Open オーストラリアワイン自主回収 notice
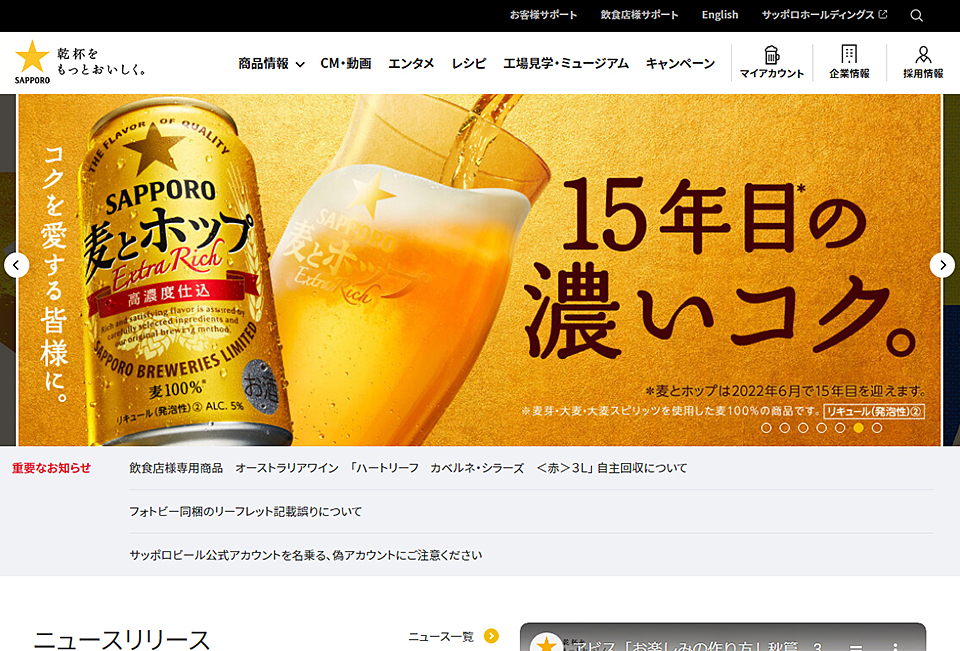Viewport: 960px width, 651px height. click(x=408, y=468)
